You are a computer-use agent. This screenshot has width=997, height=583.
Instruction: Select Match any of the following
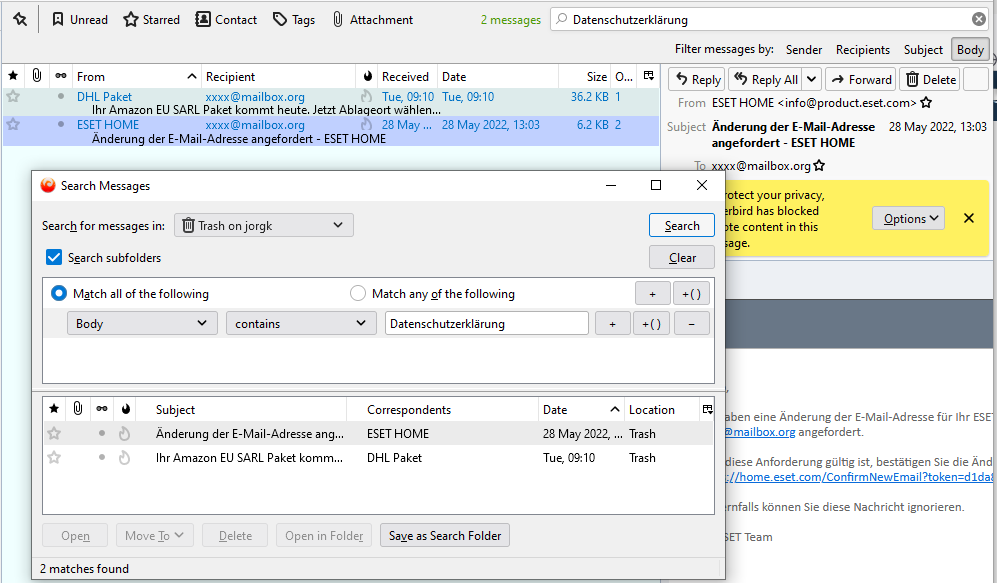(x=358, y=294)
